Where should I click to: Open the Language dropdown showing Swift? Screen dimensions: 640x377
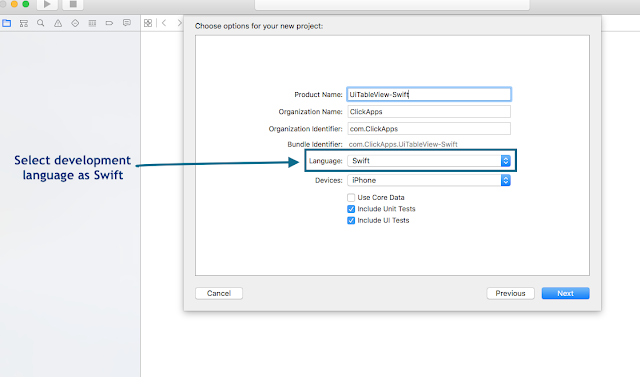tap(429, 161)
